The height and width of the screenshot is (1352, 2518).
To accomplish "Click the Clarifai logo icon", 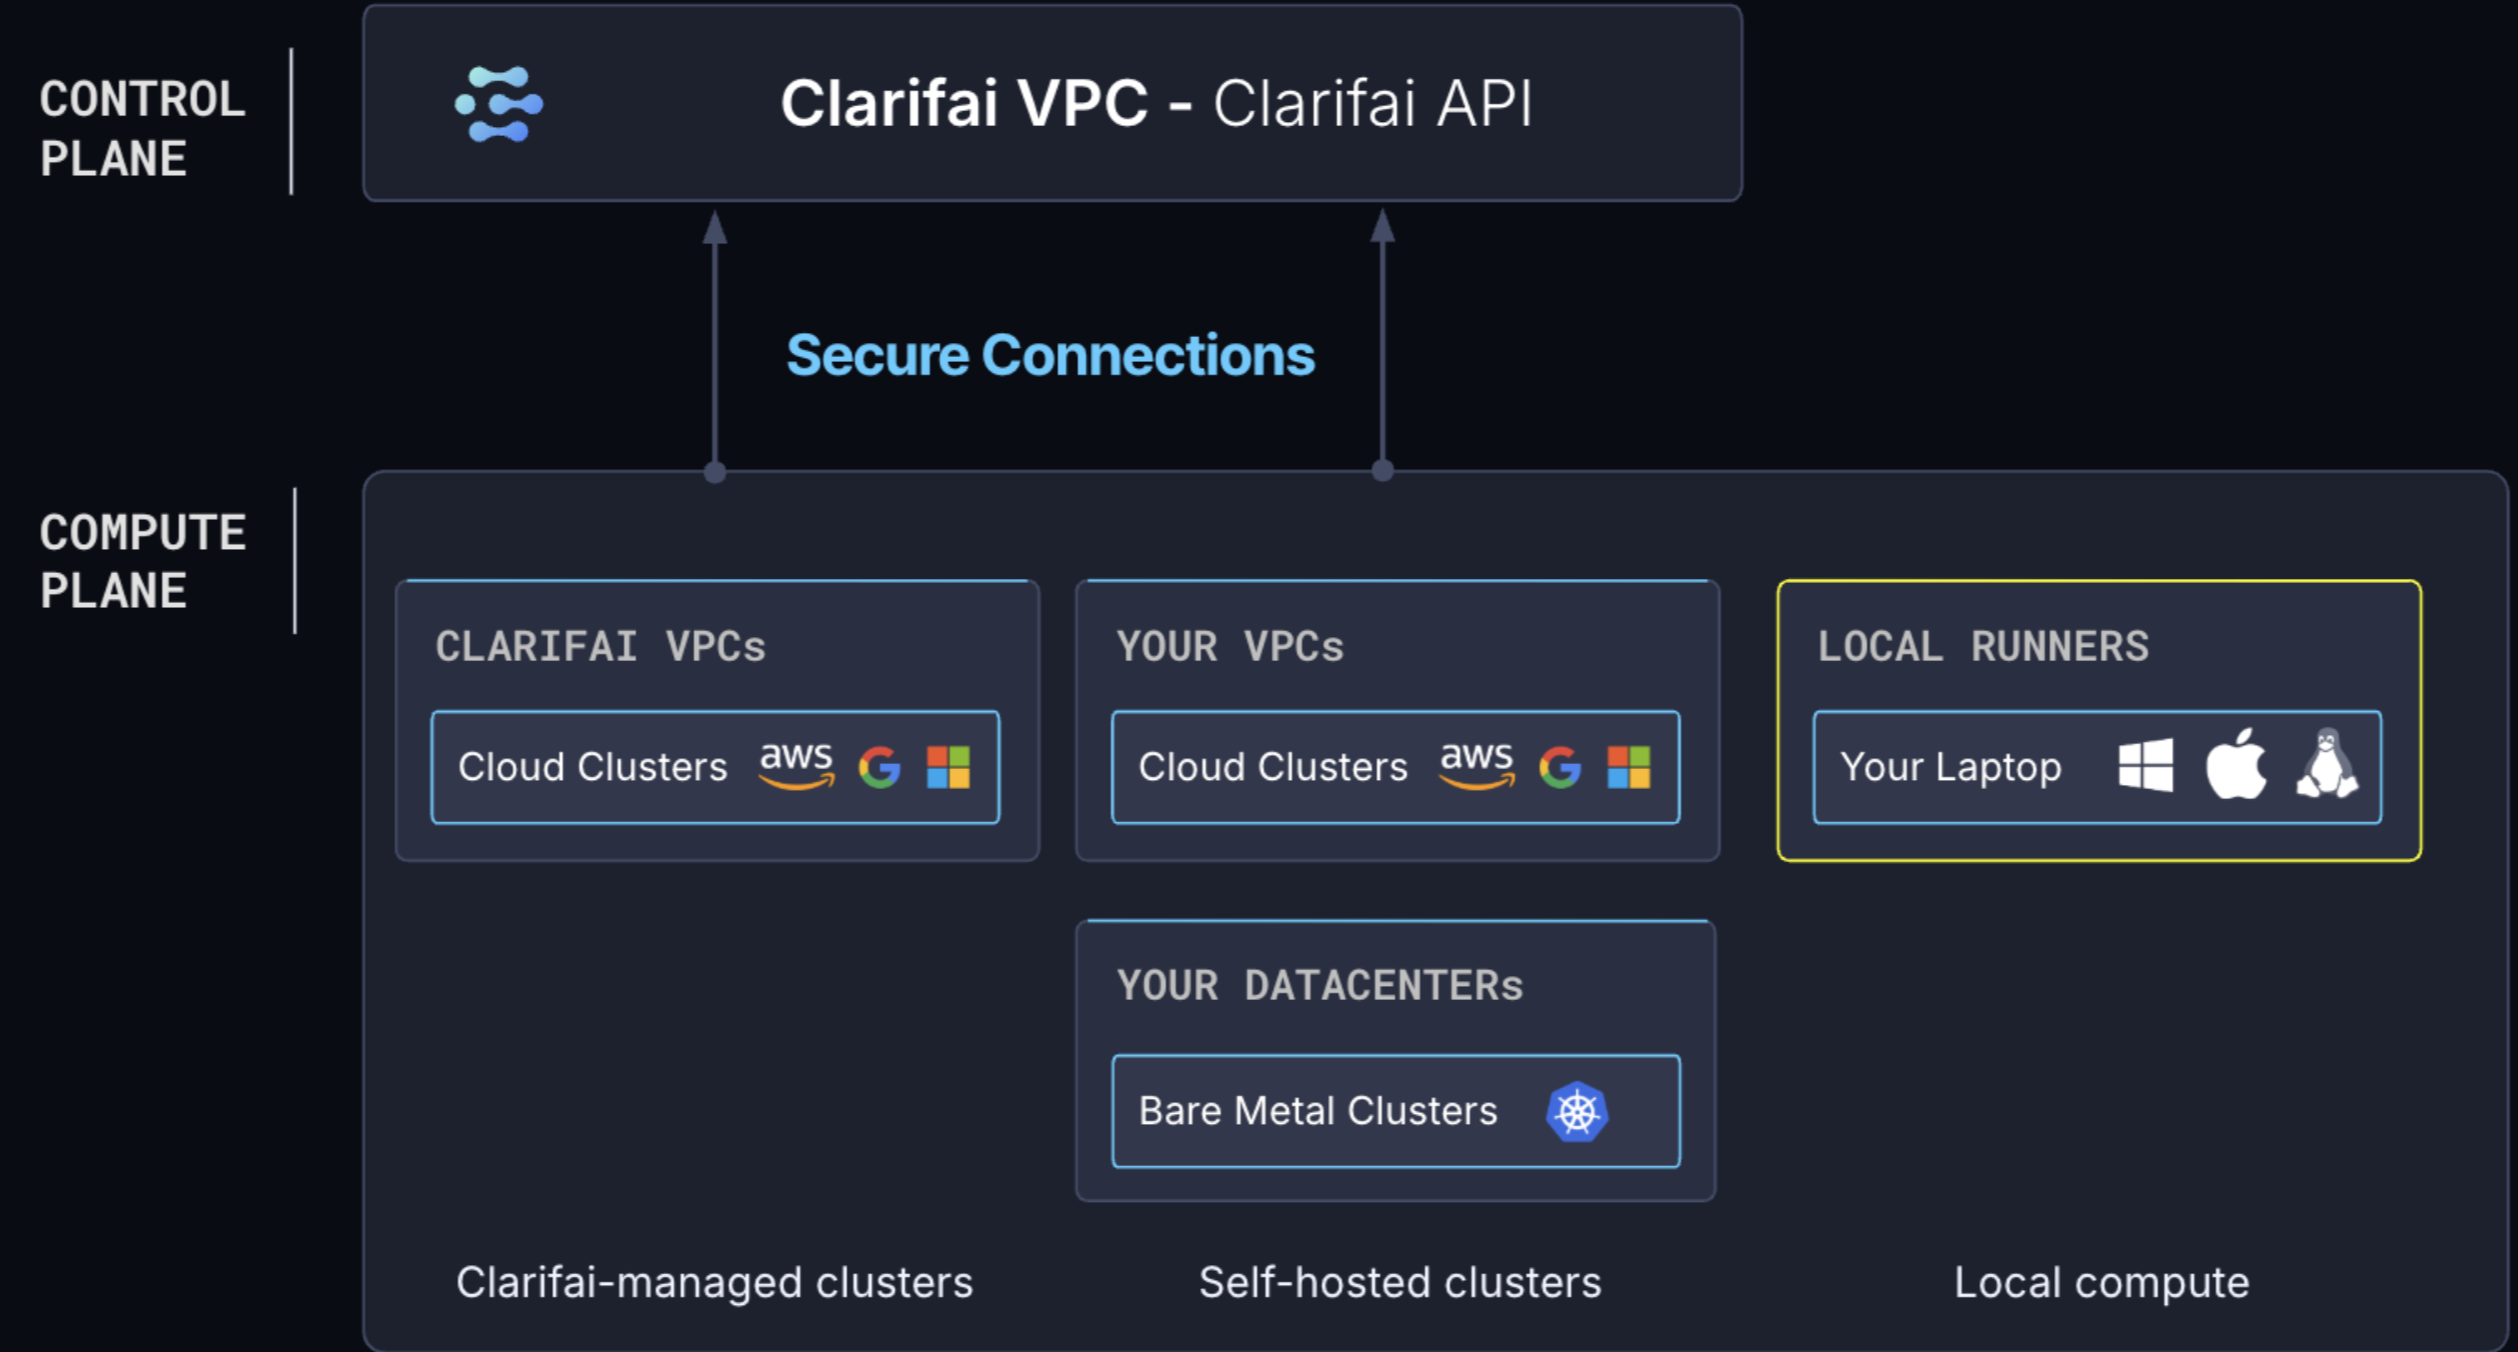I will point(499,104).
